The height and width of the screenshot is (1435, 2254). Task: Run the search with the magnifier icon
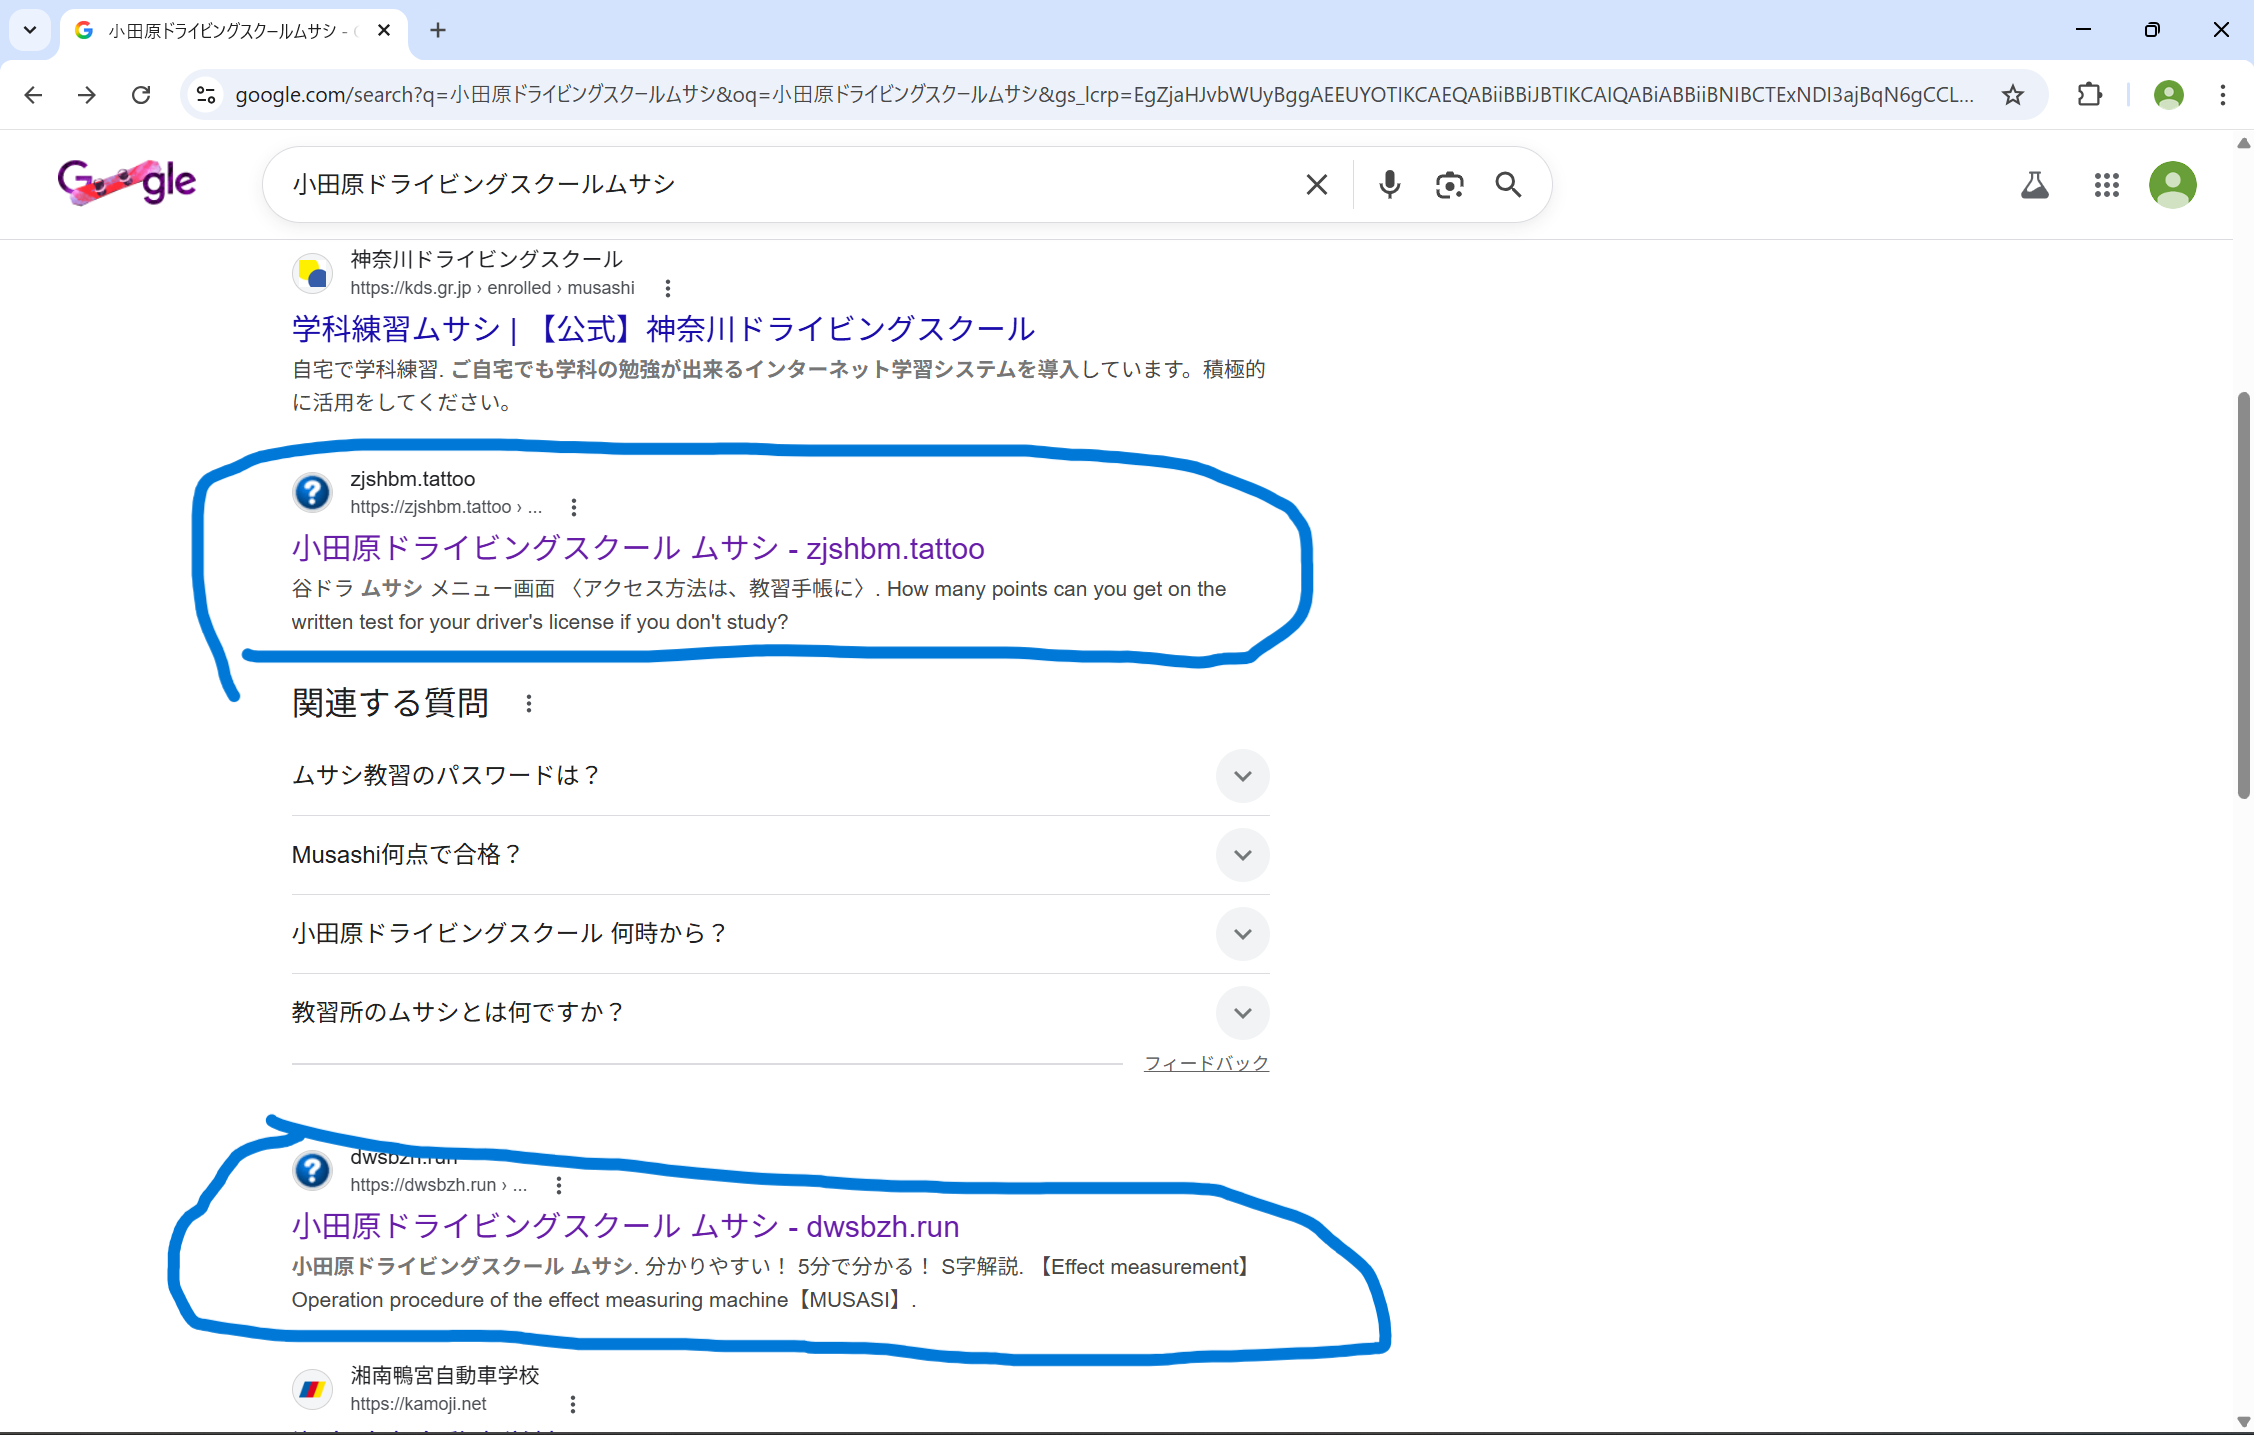1508,184
